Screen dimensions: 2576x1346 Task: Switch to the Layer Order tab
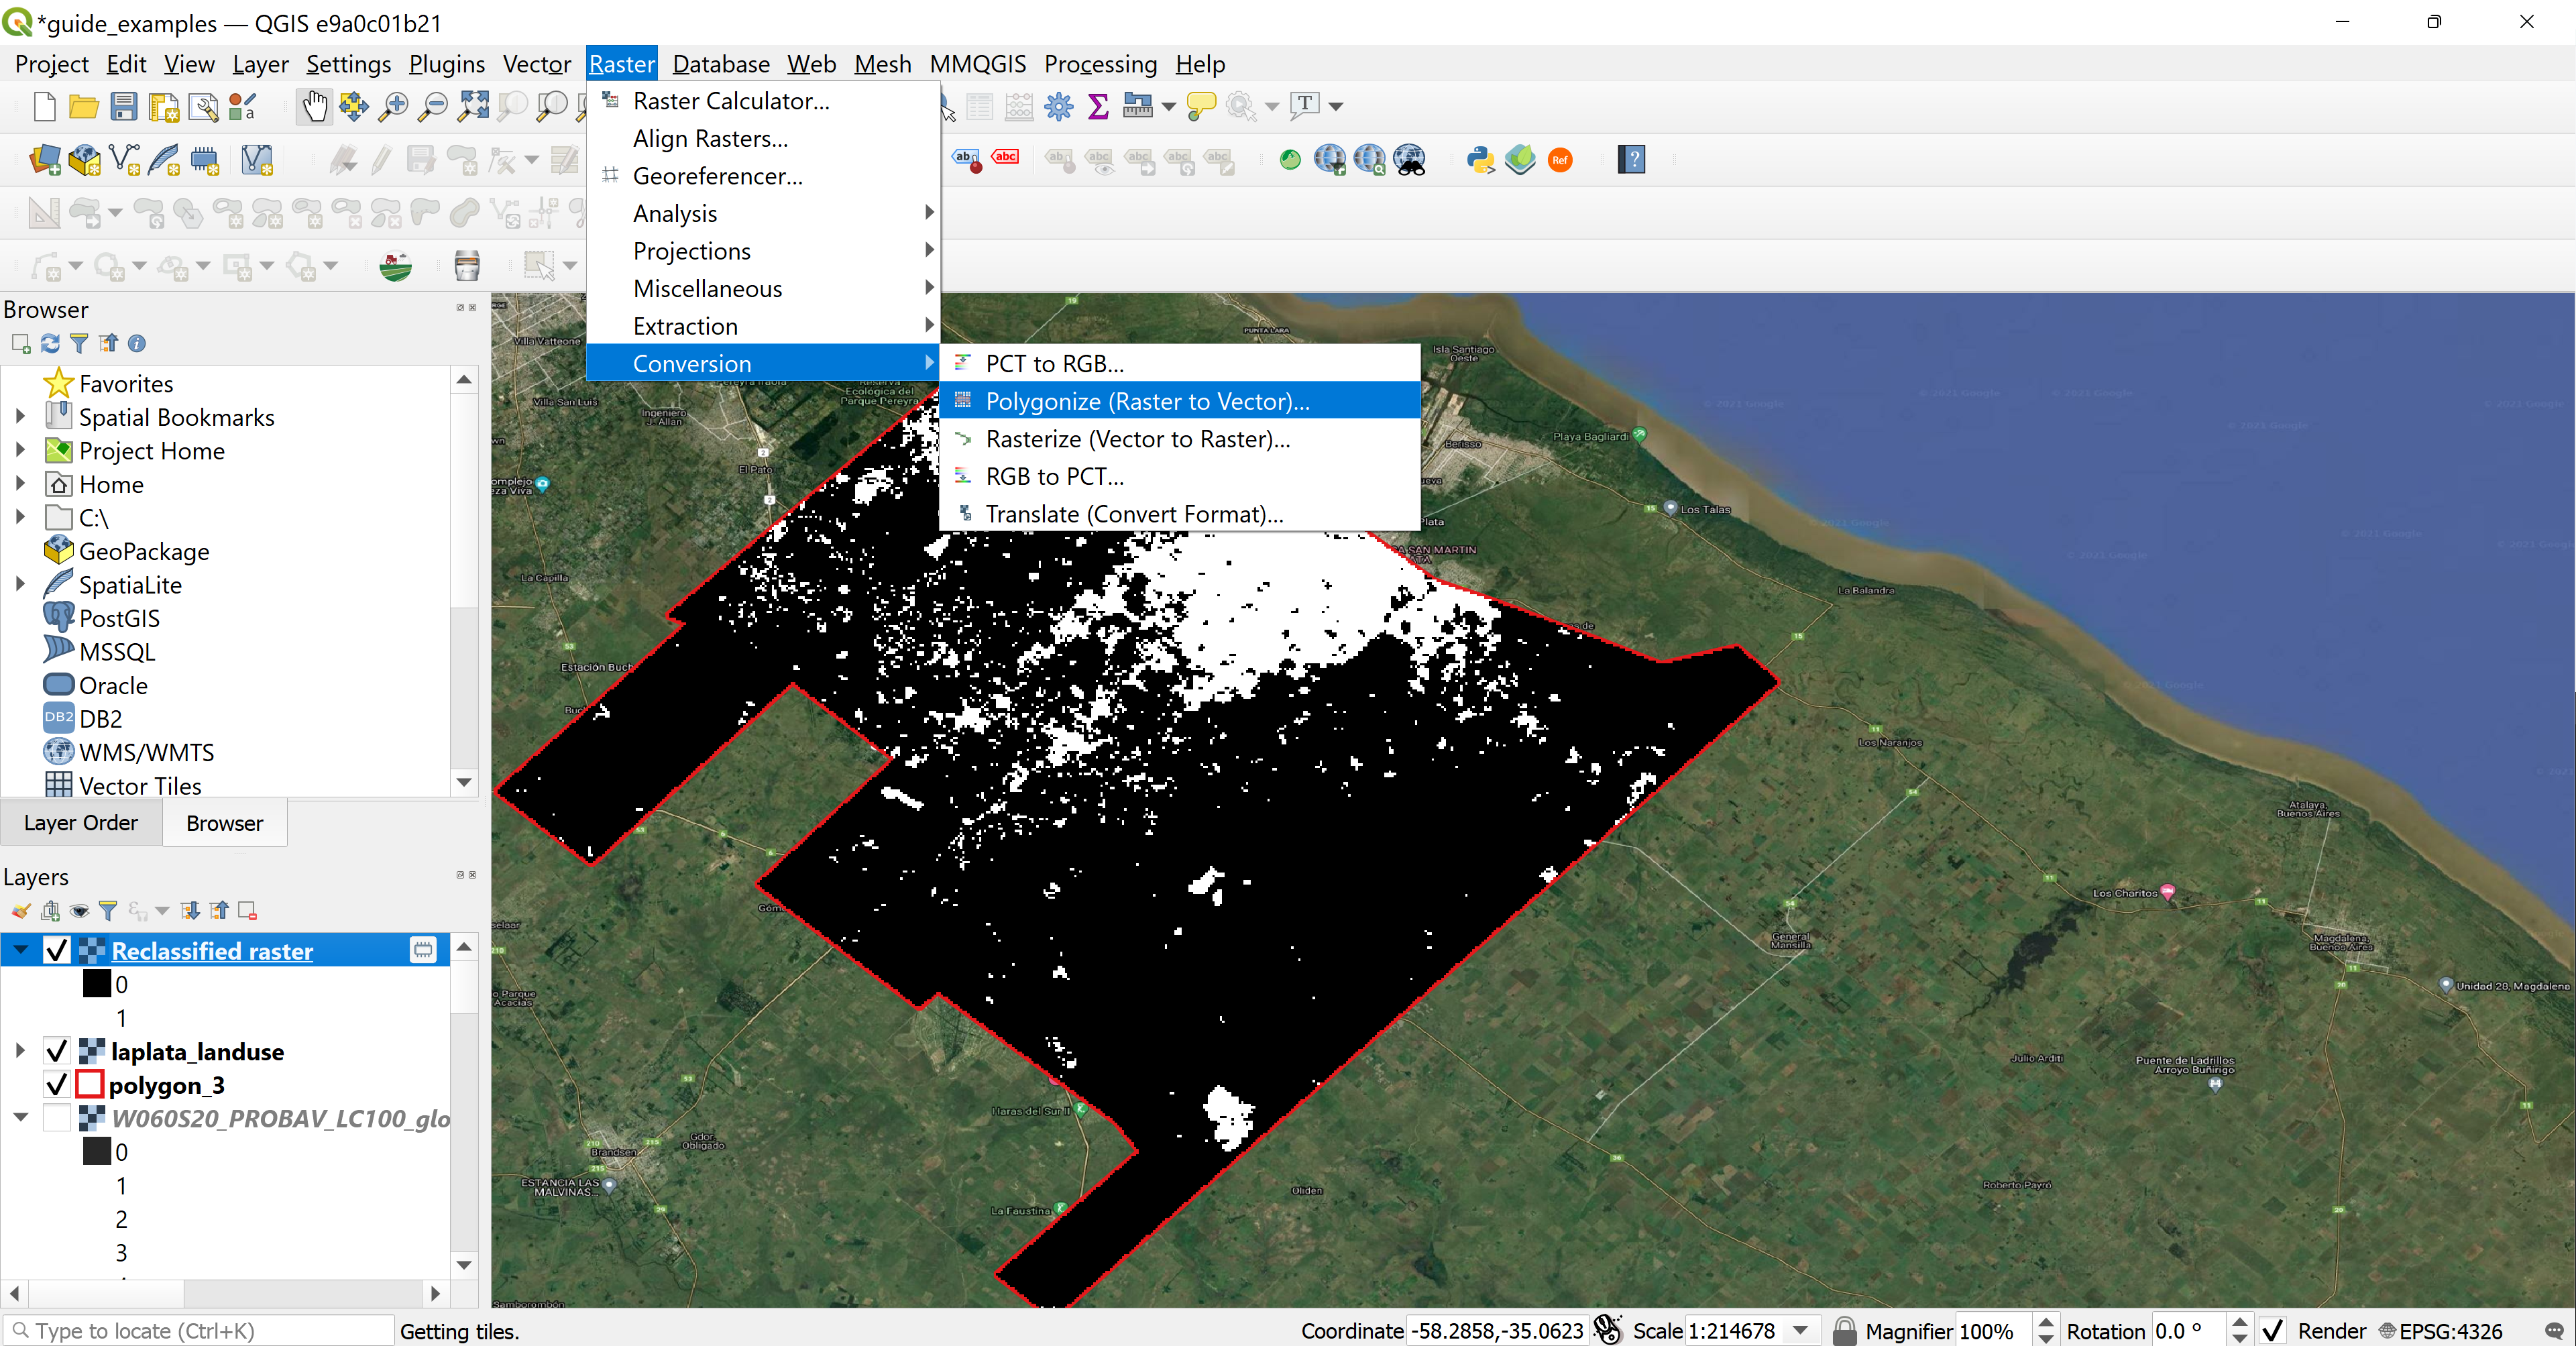point(81,823)
